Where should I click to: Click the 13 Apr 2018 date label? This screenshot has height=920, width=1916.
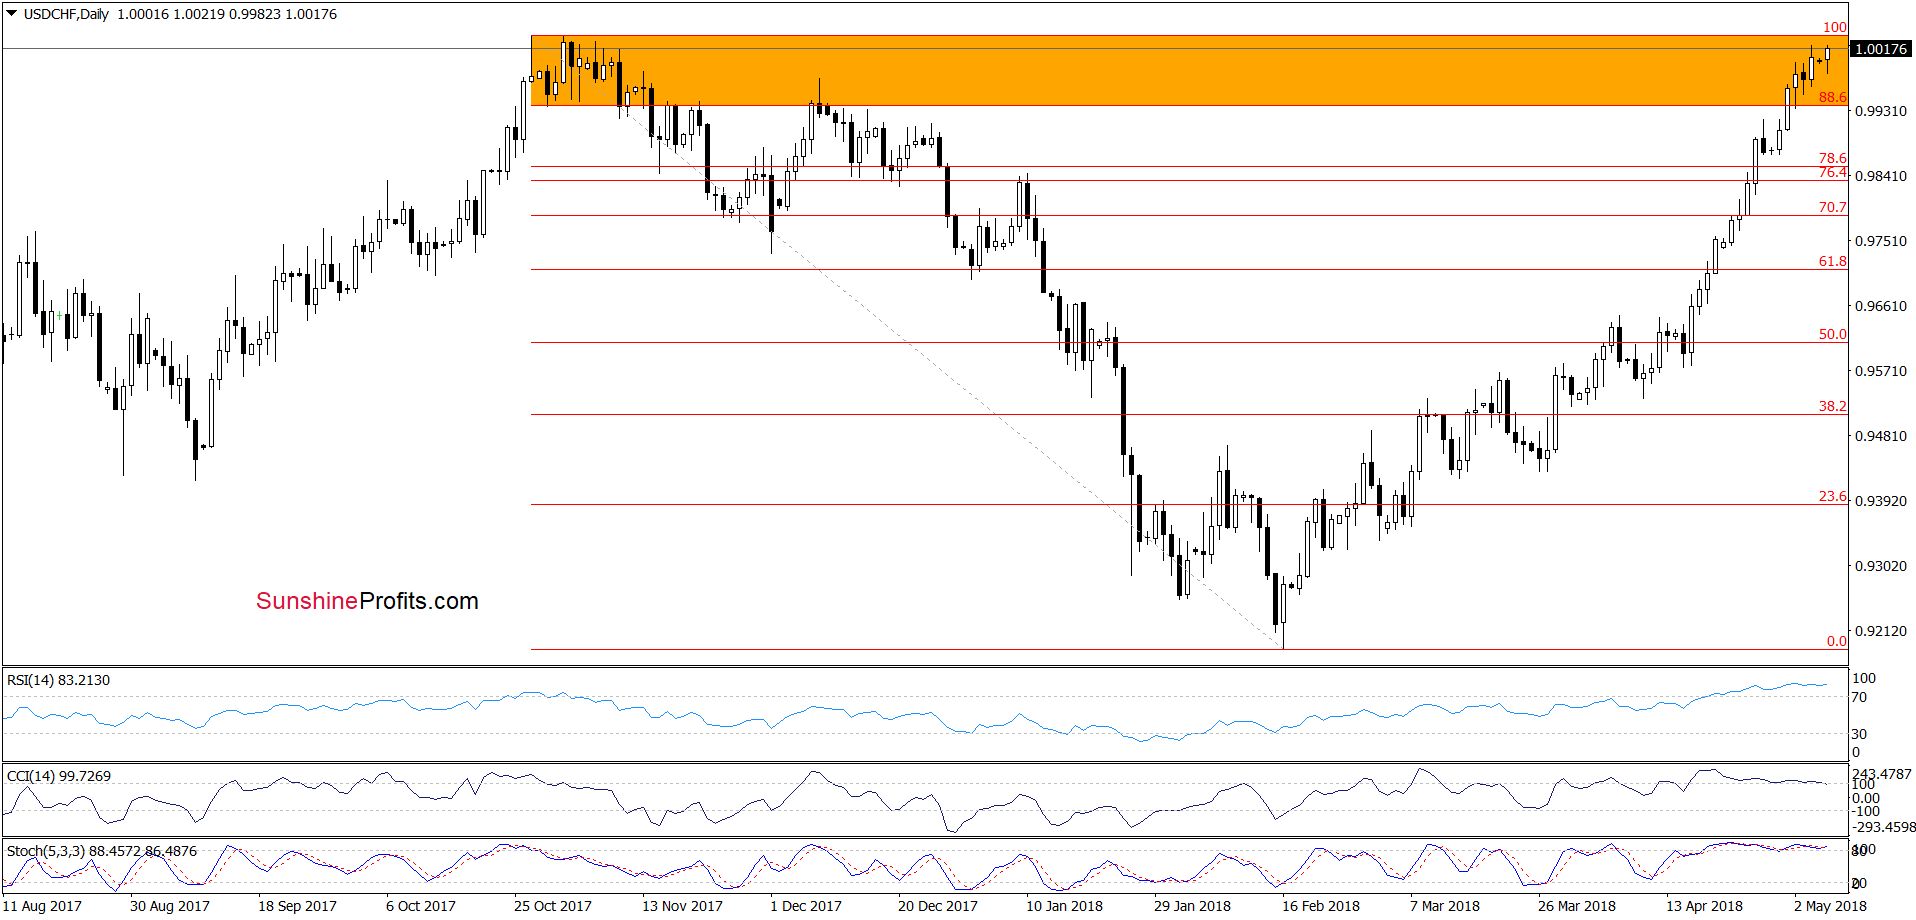pyautogui.click(x=1704, y=906)
